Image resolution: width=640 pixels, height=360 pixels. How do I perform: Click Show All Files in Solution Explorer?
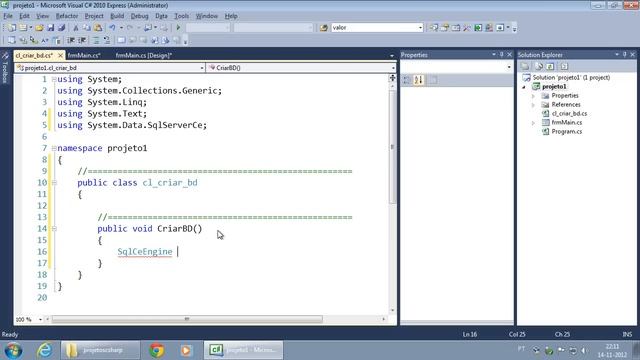[539, 66]
